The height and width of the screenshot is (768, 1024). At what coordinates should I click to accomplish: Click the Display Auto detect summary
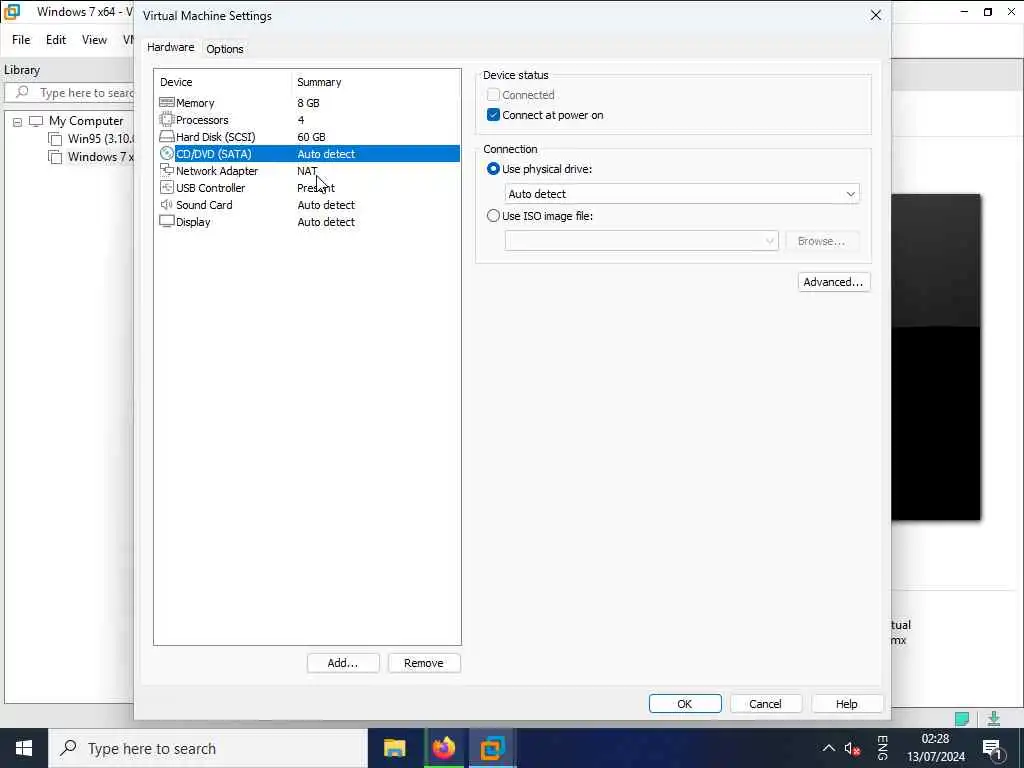click(326, 221)
